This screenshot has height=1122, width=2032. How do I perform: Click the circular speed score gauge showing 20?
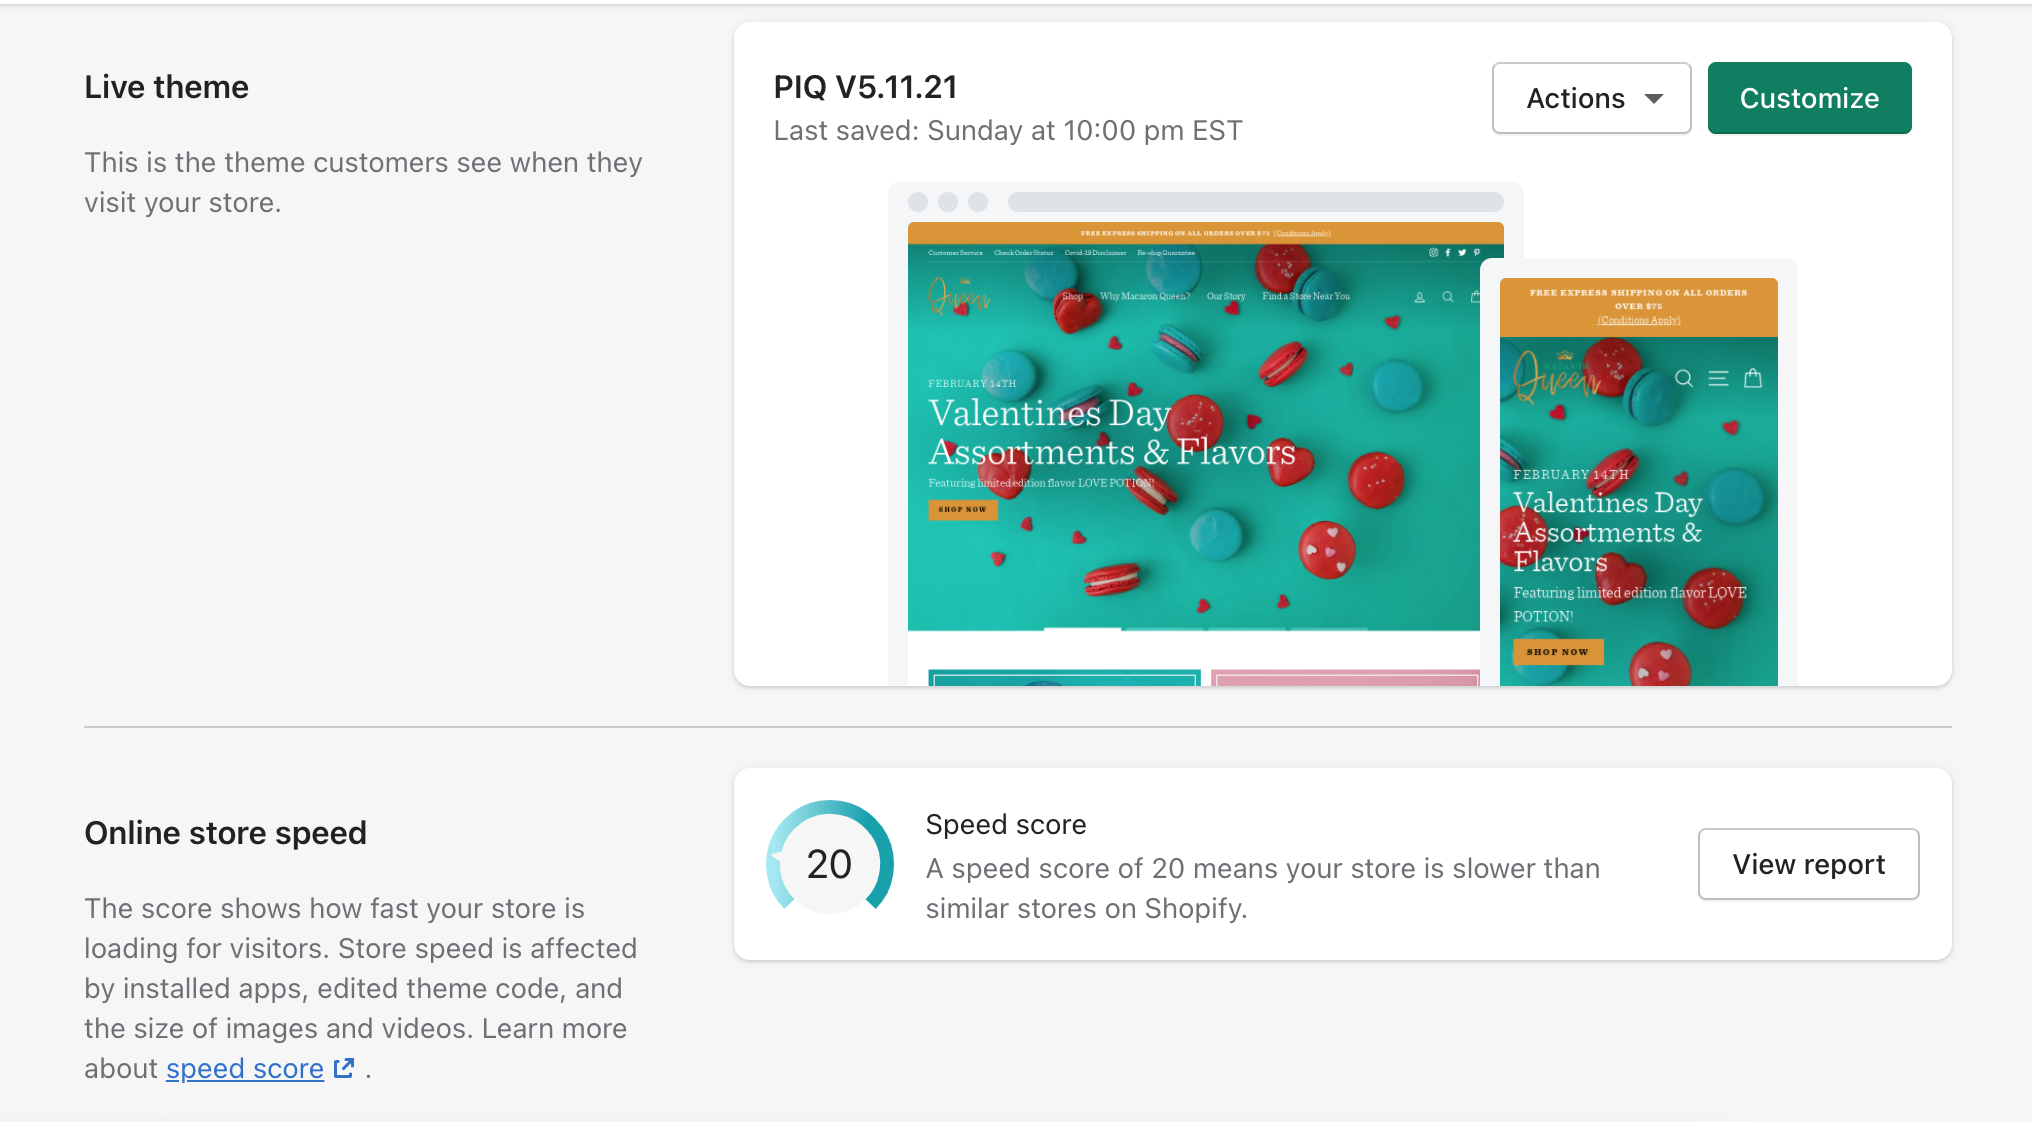828,863
